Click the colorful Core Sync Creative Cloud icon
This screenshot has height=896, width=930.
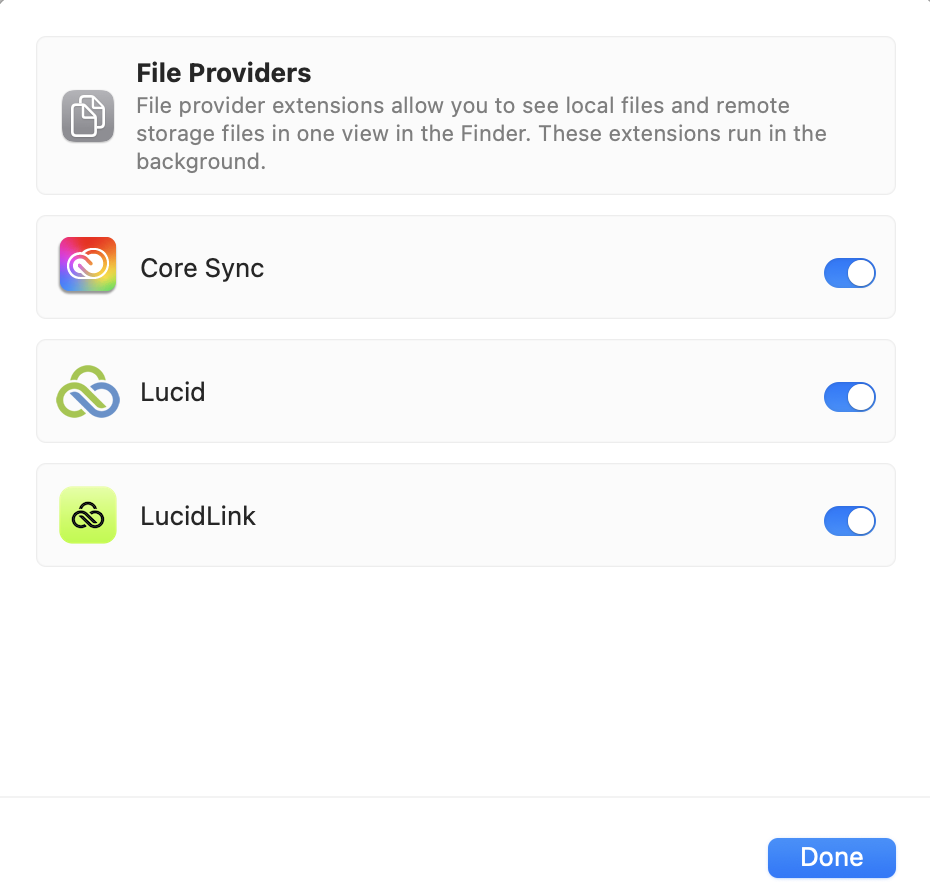(x=88, y=264)
